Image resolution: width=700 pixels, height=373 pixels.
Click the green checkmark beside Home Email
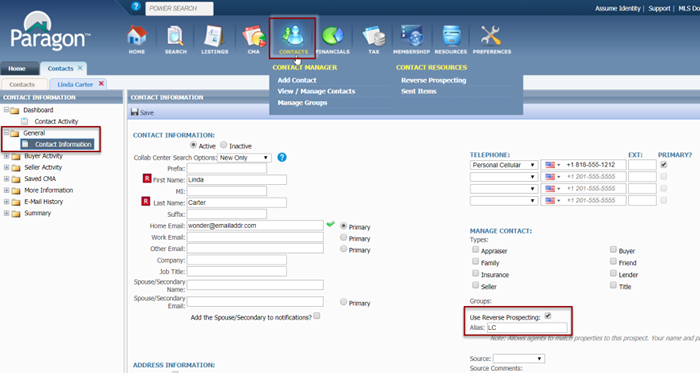coord(330,224)
